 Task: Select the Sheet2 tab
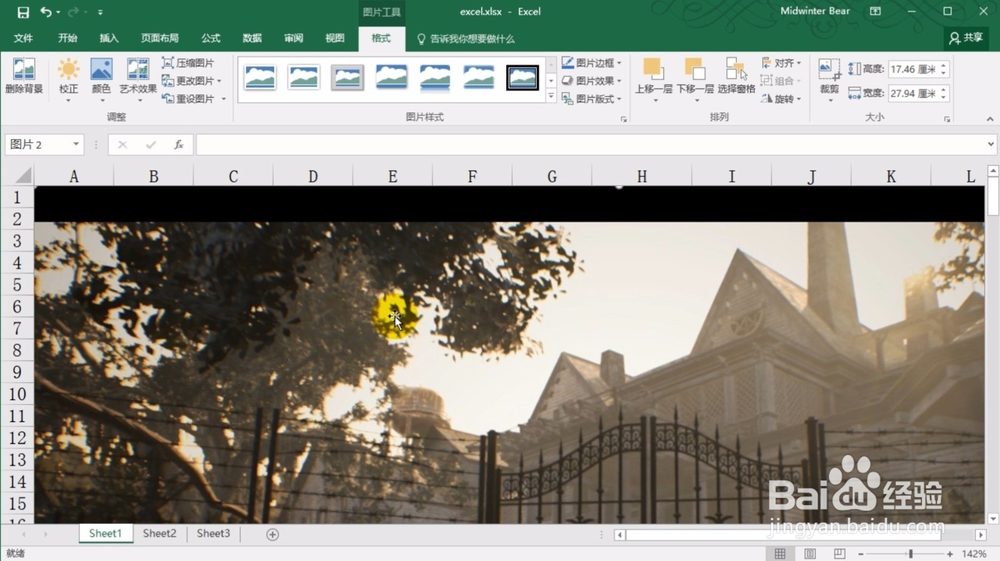[159, 534]
